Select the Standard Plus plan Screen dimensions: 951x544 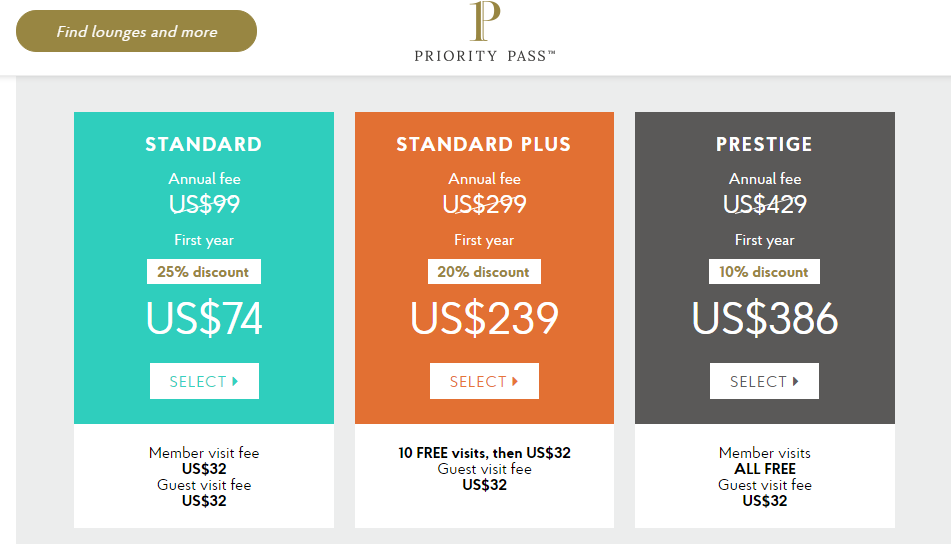pos(484,381)
